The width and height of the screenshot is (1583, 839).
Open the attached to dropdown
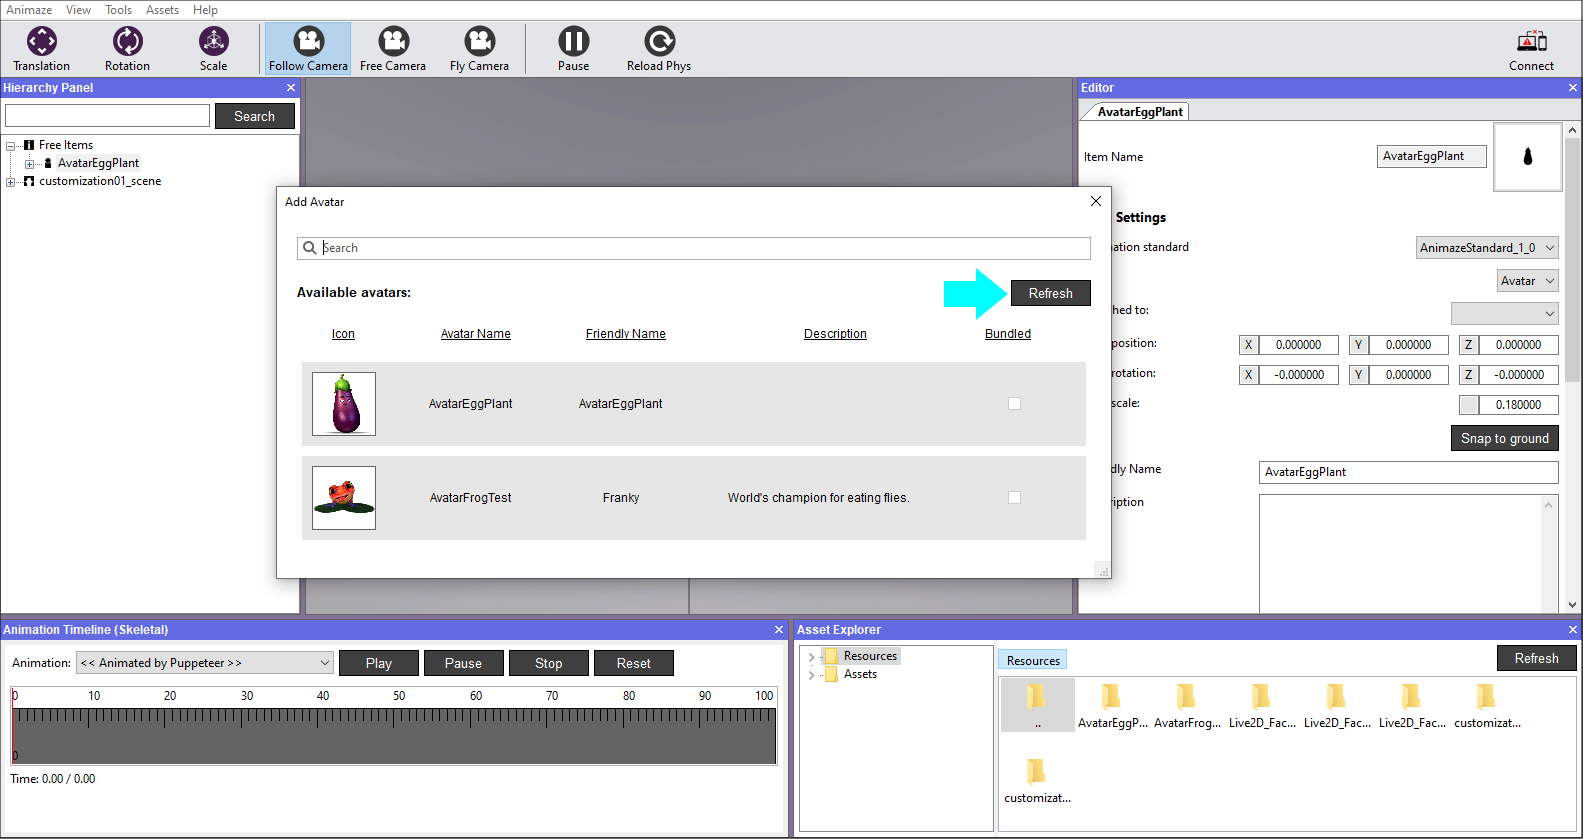tap(1504, 314)
